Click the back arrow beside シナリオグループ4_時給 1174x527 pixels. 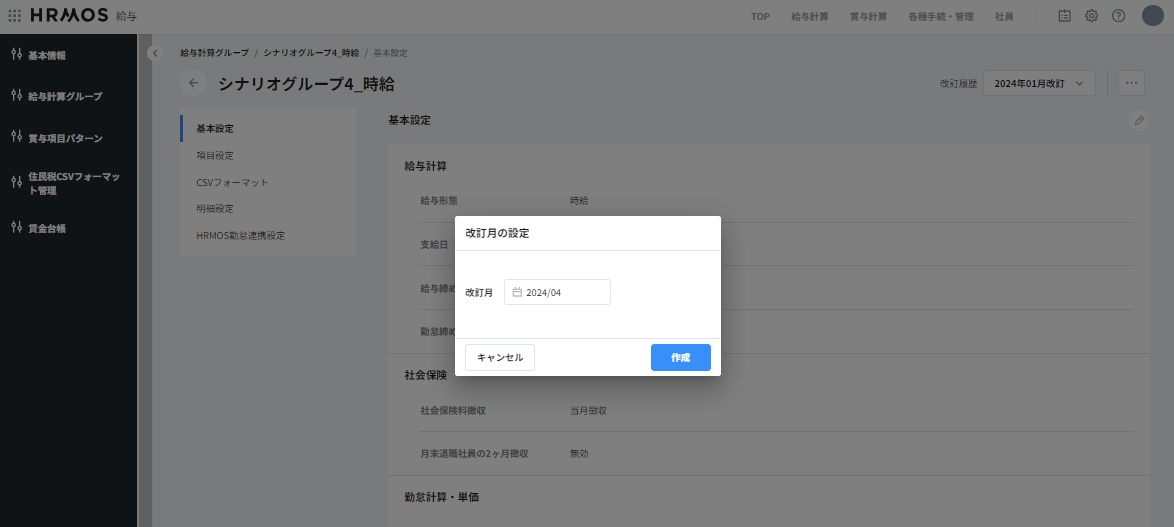[x=194, y=84]
